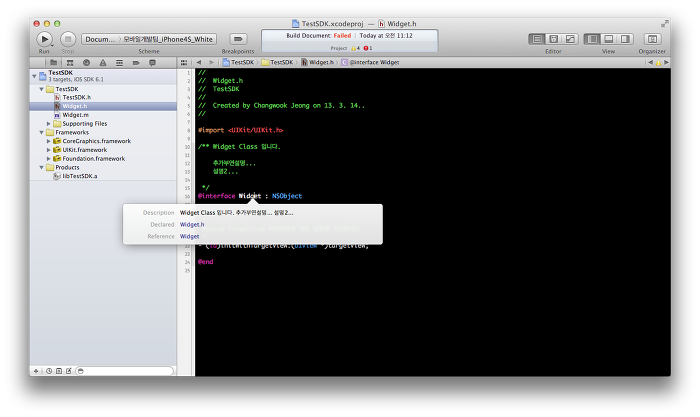Viewport: 700px width, 417px height.
Task: Open the Search navigator
Action: [87, 63]
